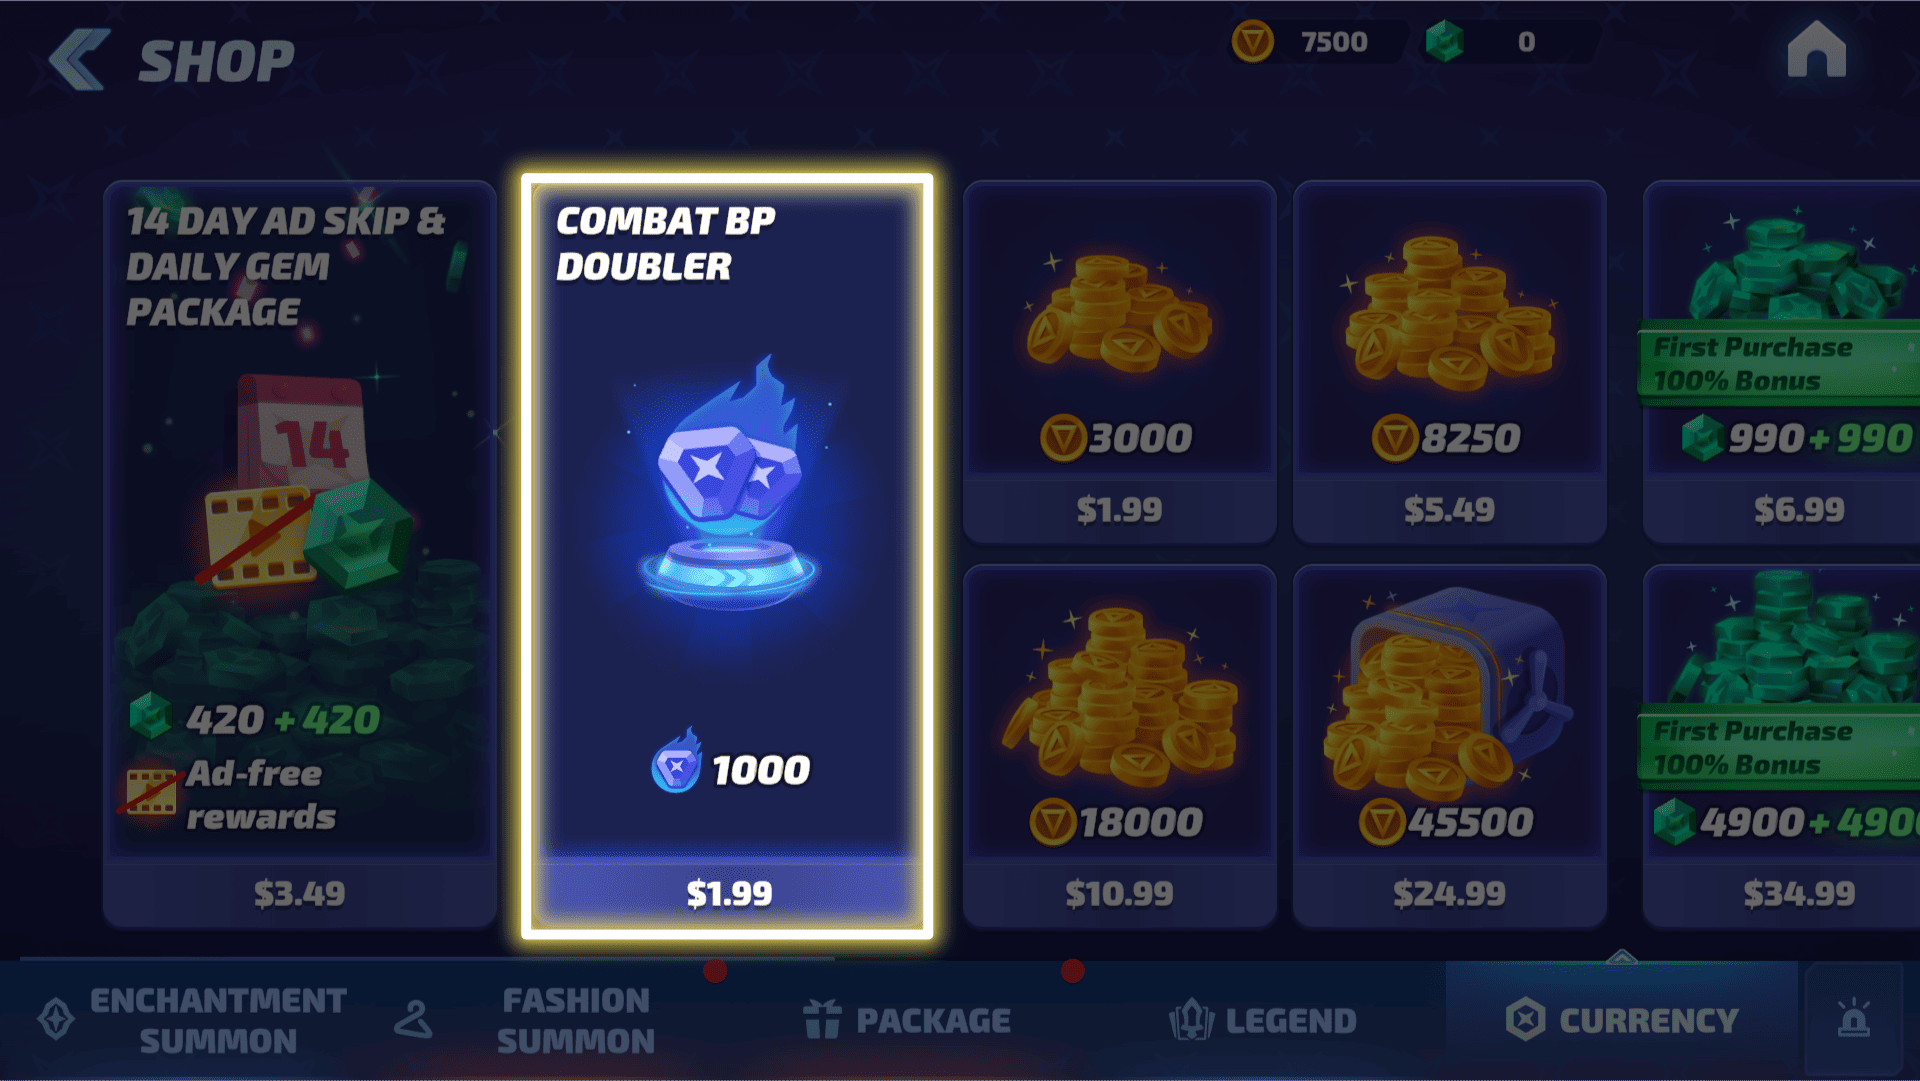Screen dimensions: 1920x1081
Task: Buy 14 day ad skip for $3.49
Action: 300,893
